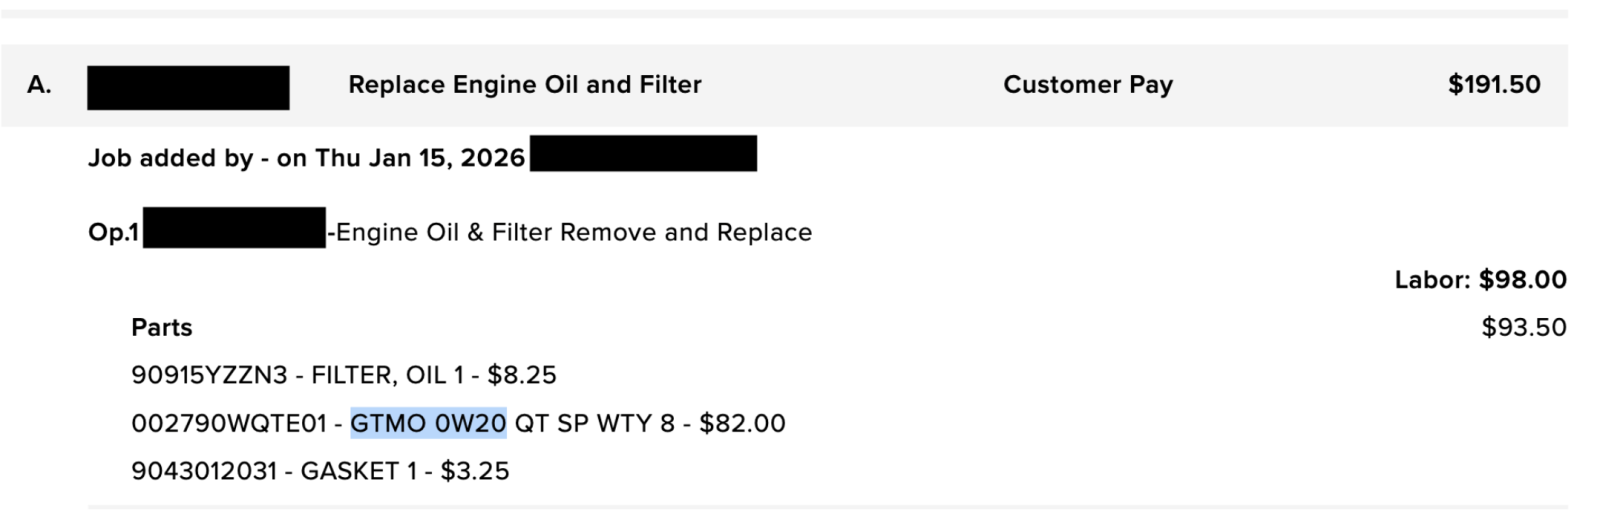Click the "Op.1" operation label

tap(113, 232)
